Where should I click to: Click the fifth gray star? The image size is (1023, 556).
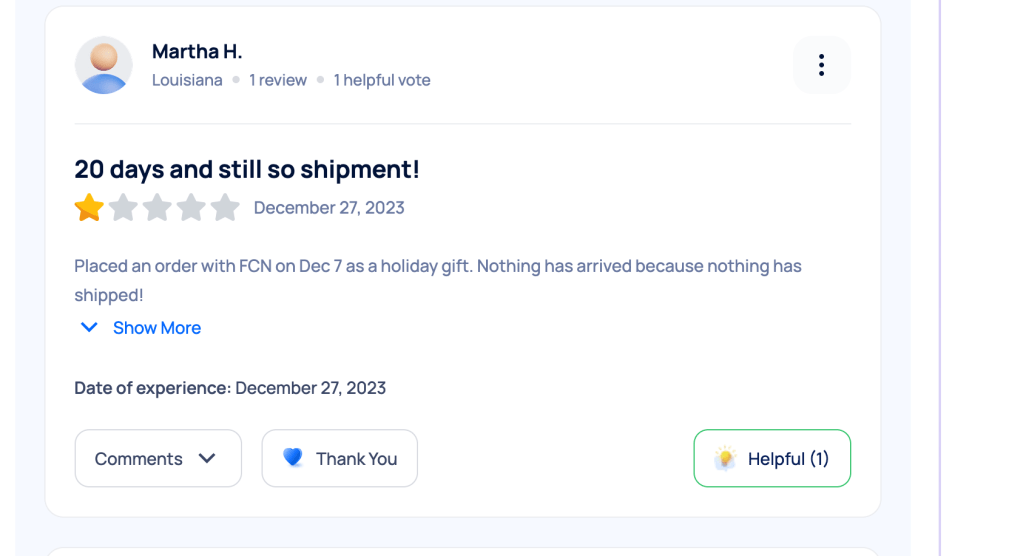pyautogui.click(x=225, y=208)
